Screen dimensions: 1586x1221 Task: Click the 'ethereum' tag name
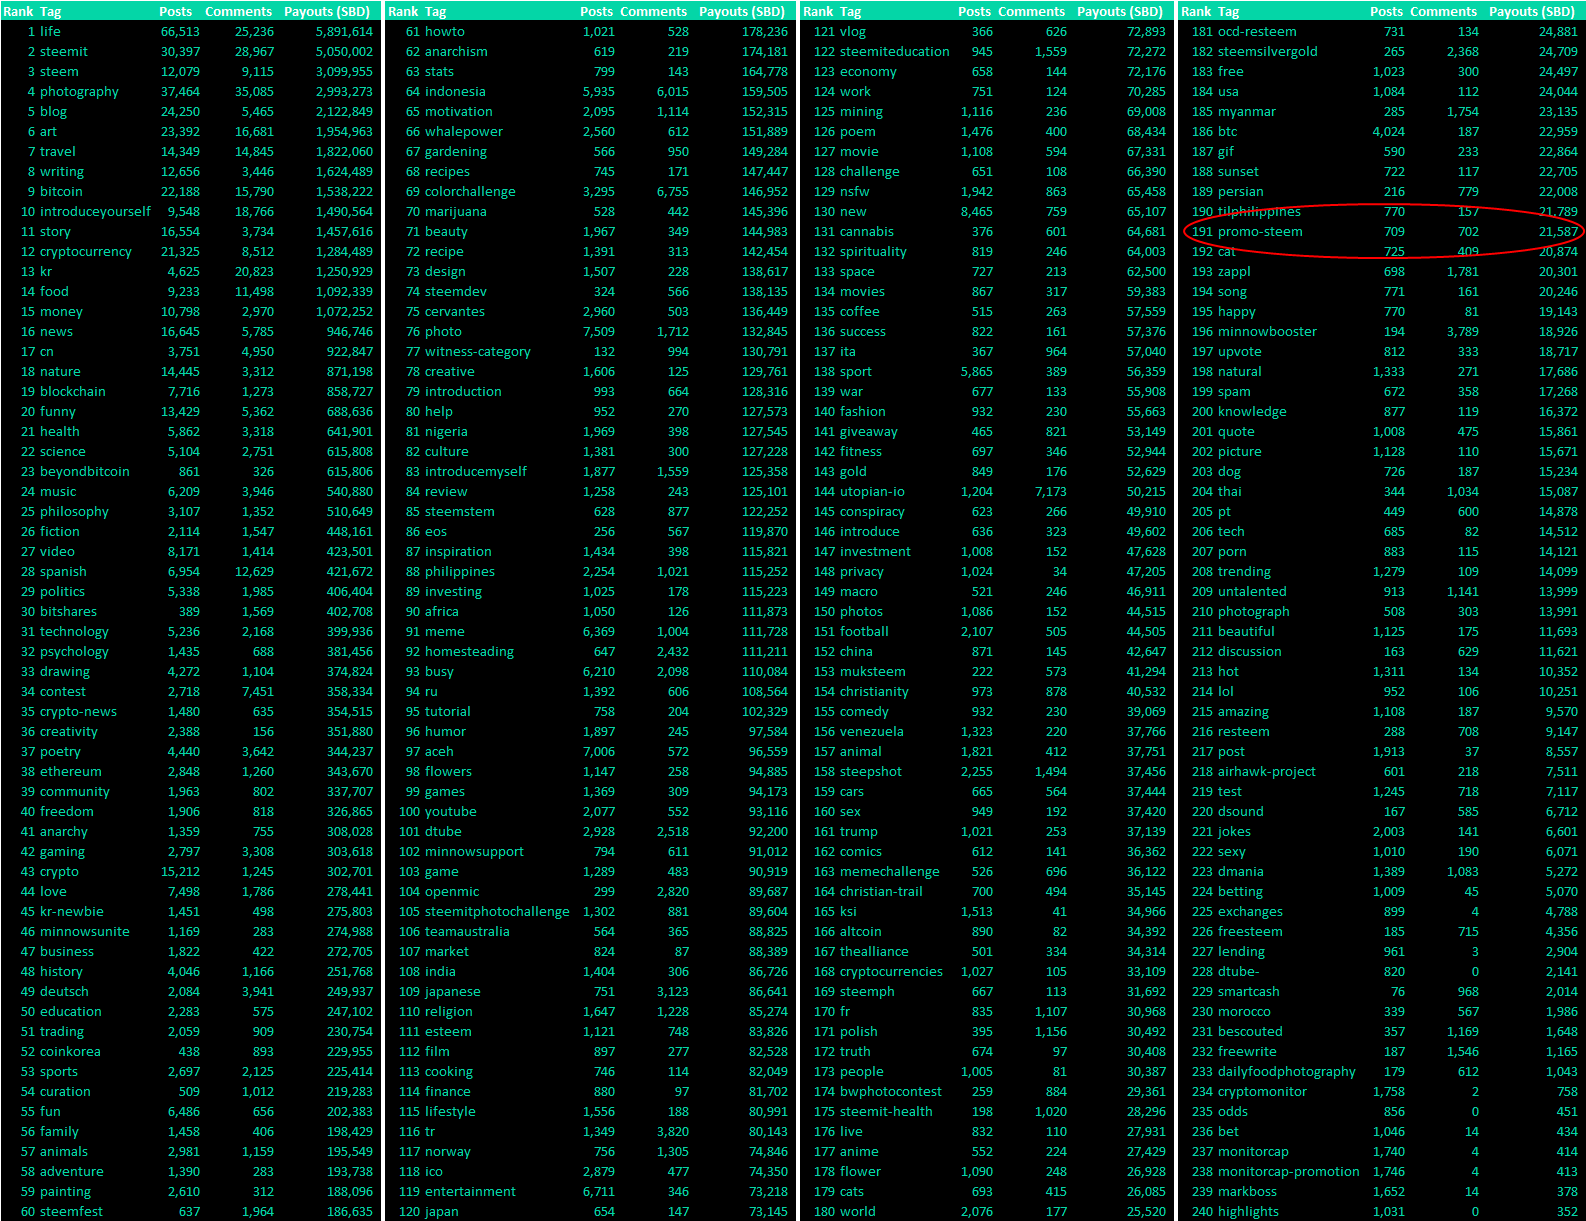pos(70,771)
